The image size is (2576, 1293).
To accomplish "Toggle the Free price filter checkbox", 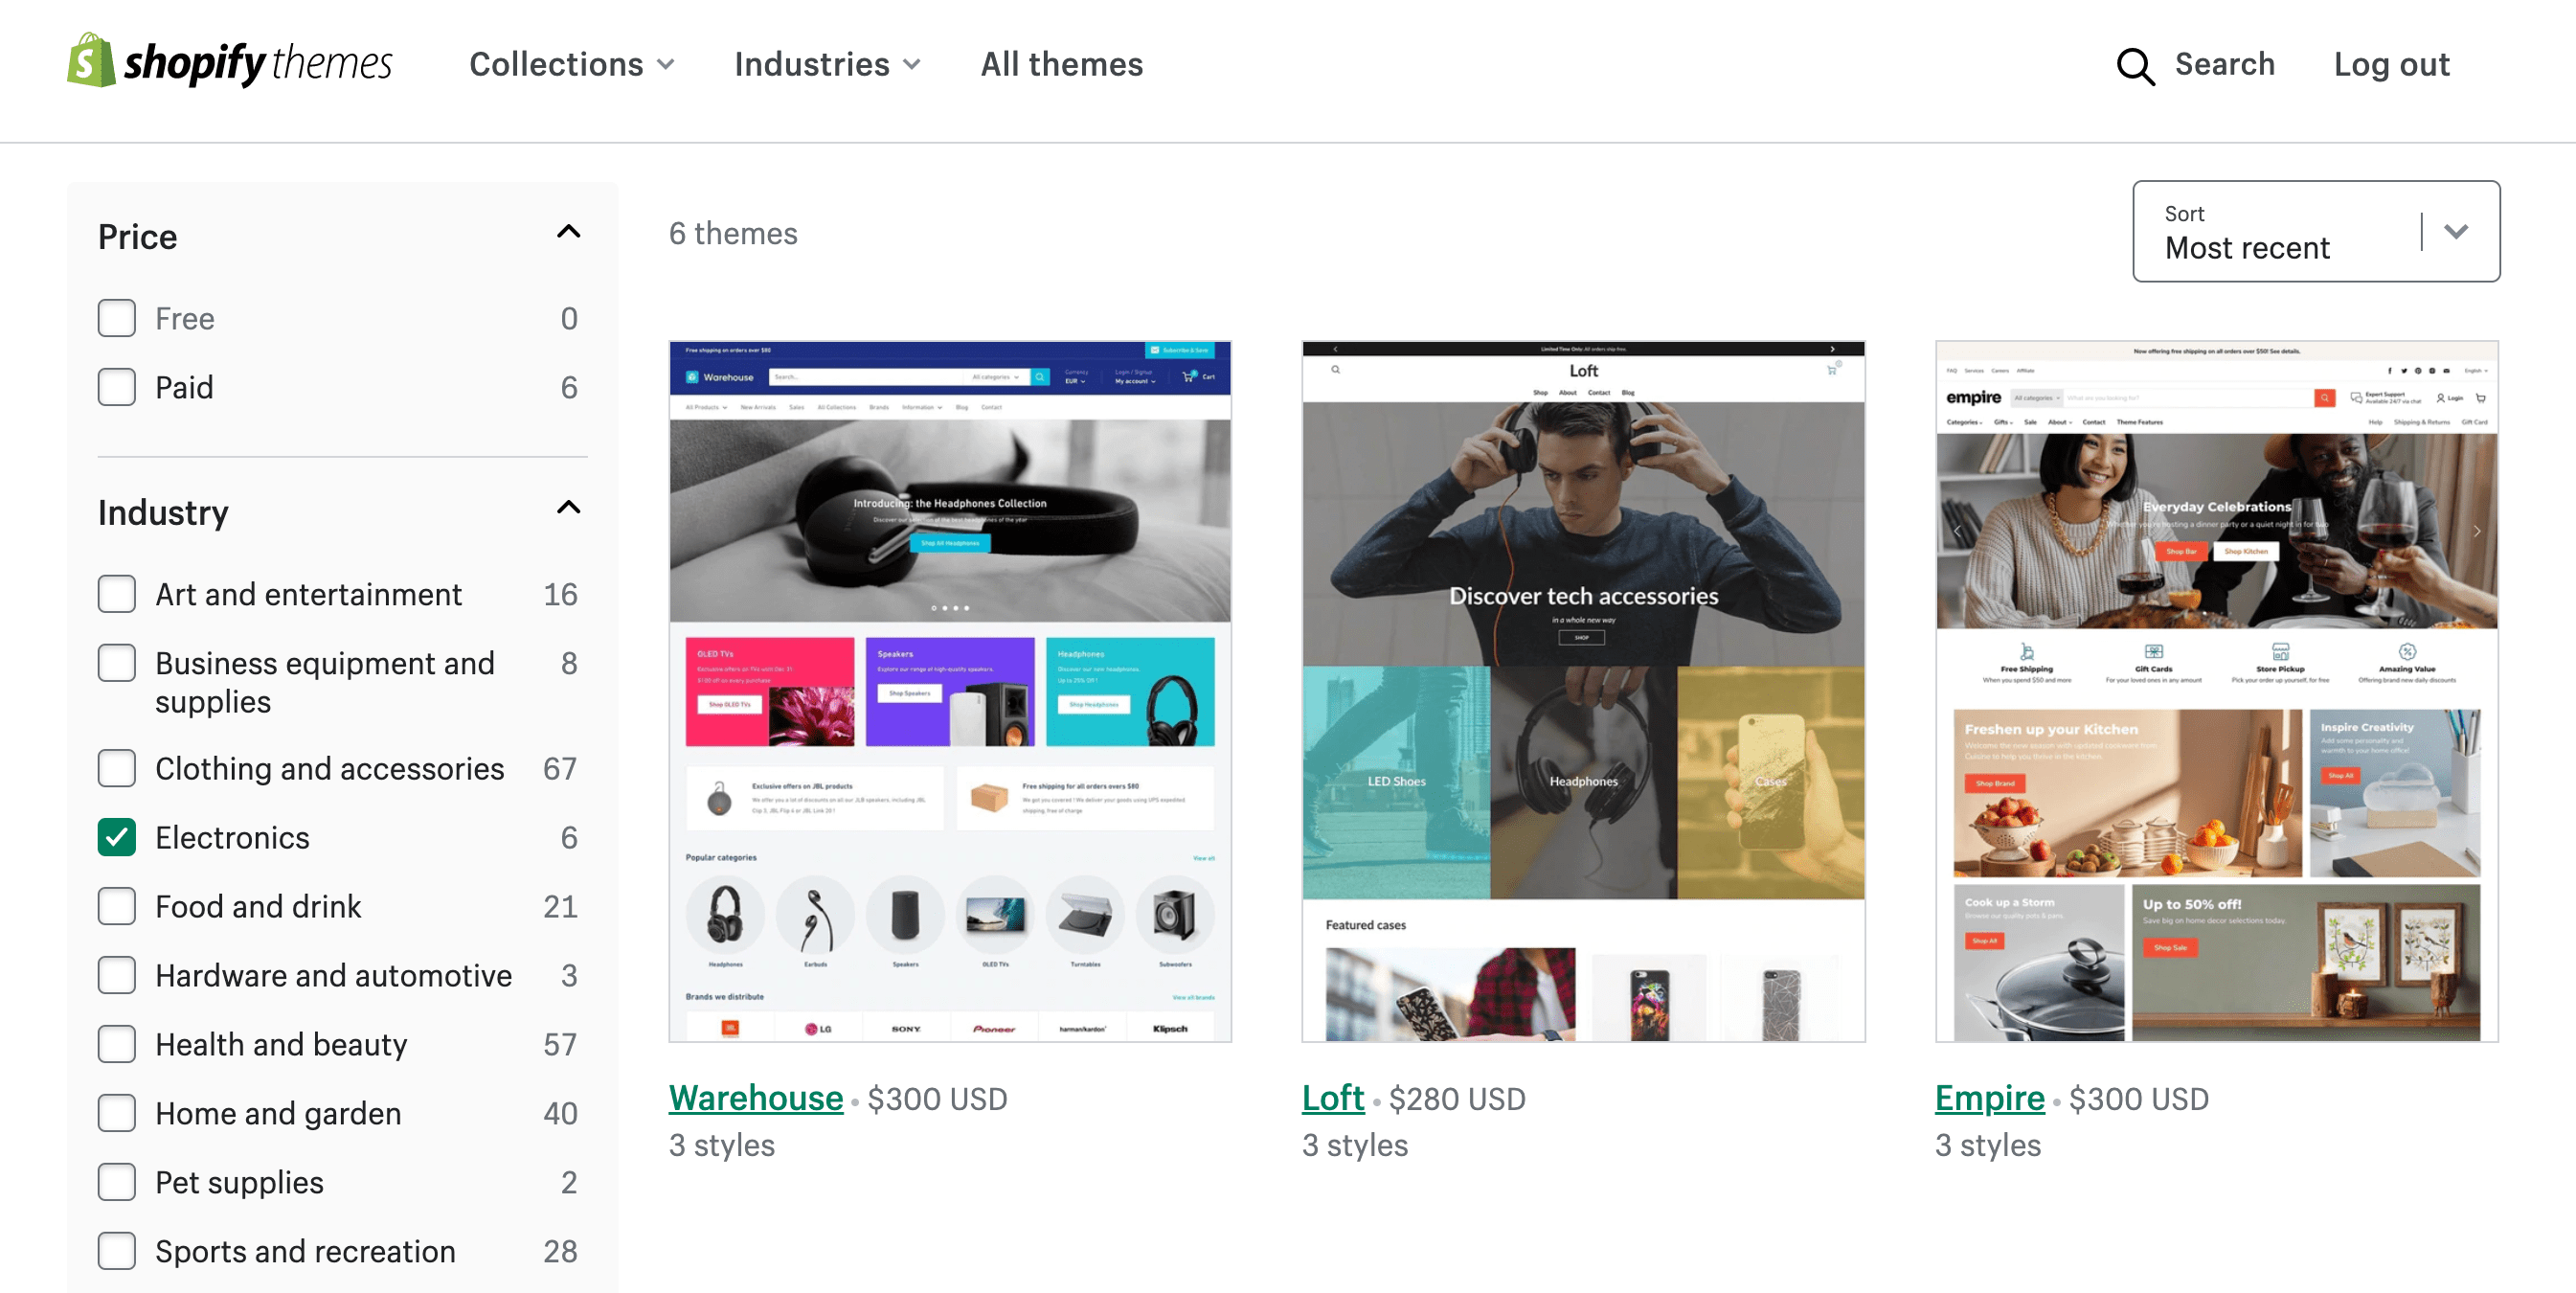I will (x=117, y=318).
